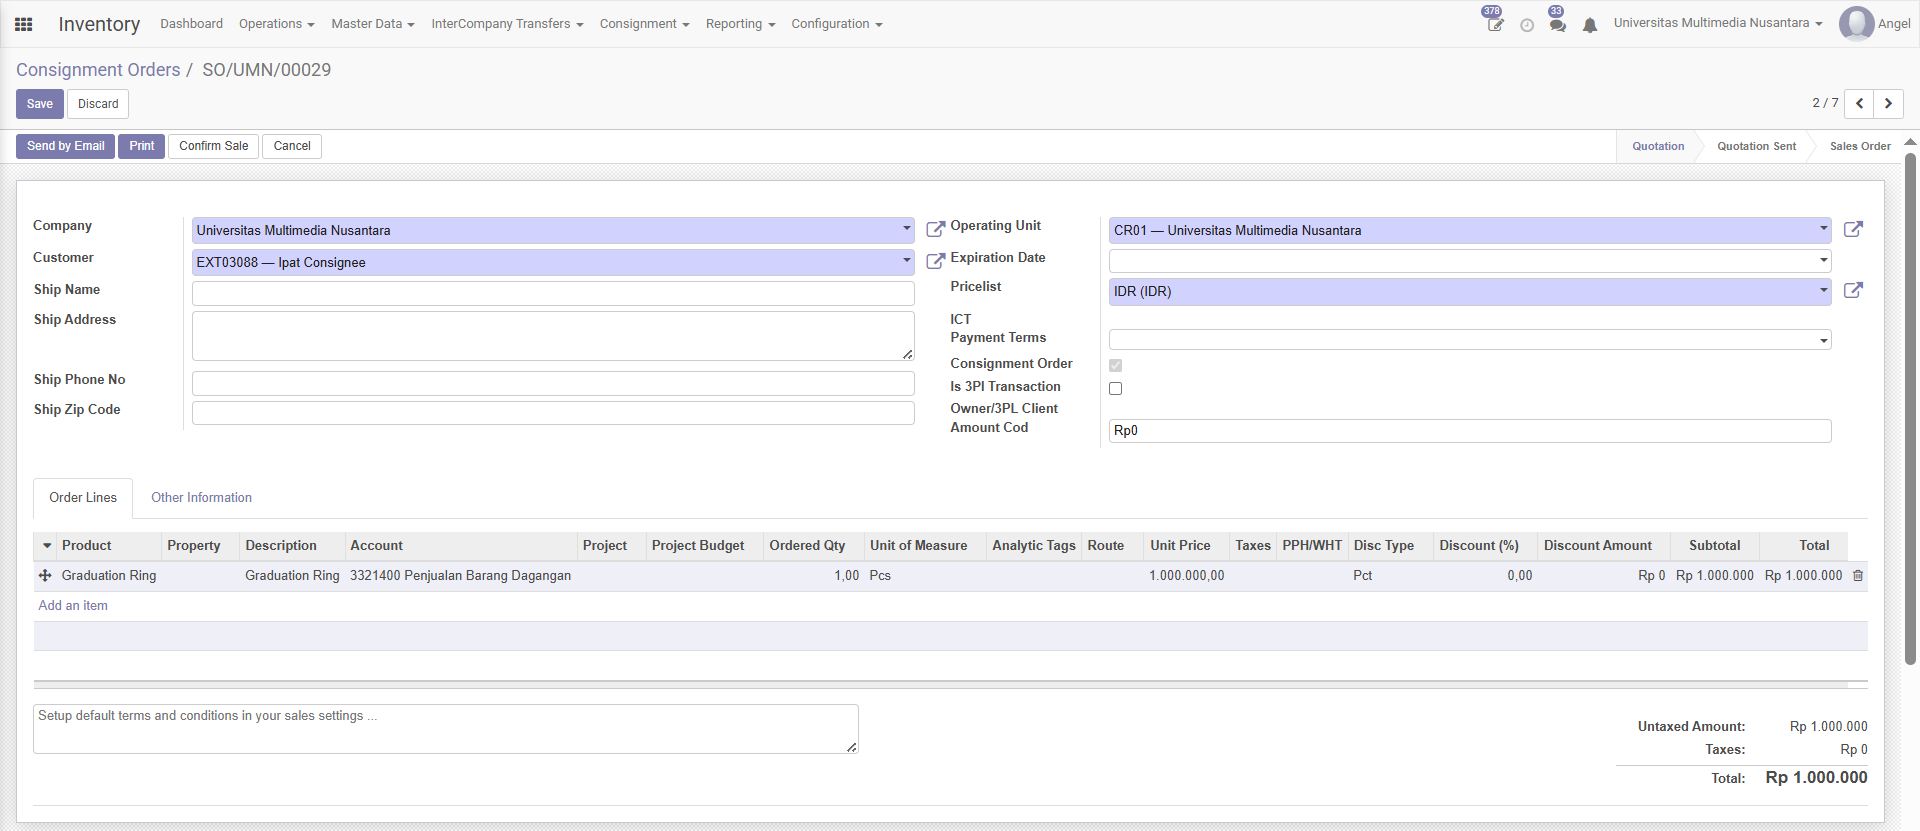This screenshot has width=1920, height=831.
Task: Toggle the Consignment Order checkbox
Action: 1115,365
